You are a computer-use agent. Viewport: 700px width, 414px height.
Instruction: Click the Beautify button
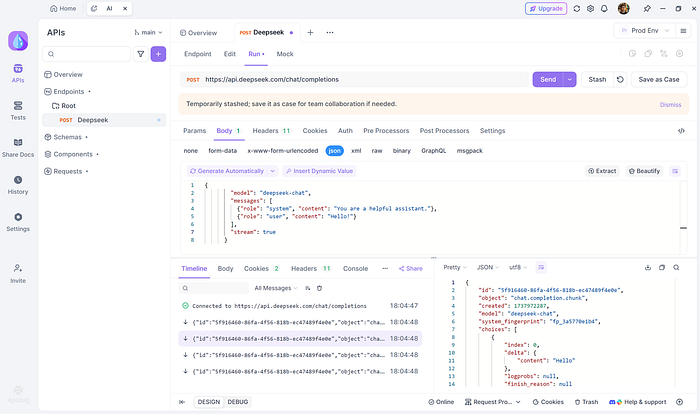644,171
